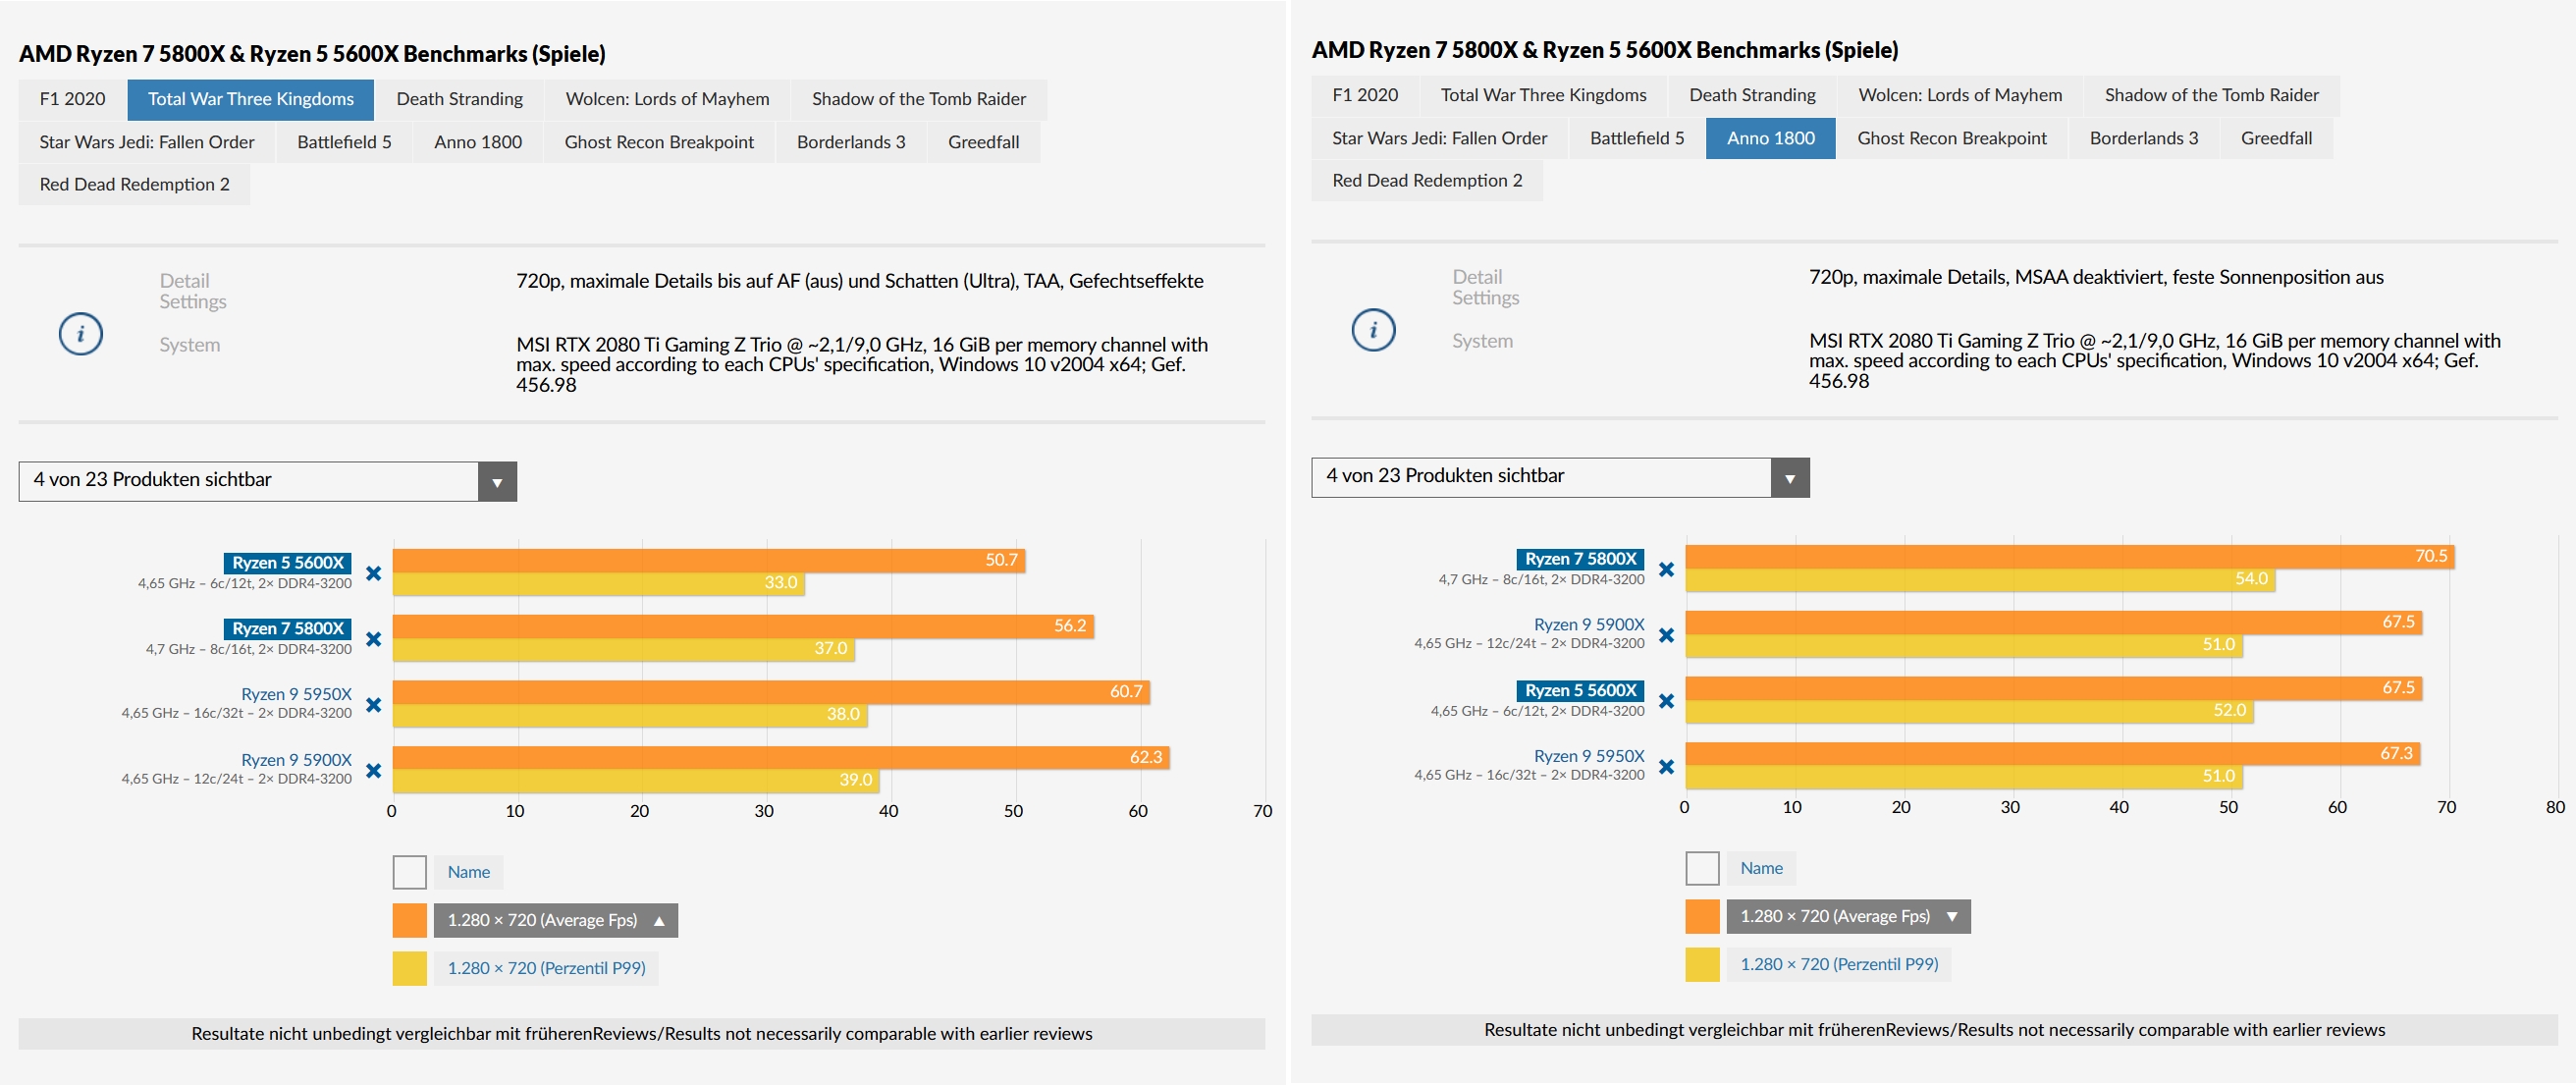
Task: Click the info icon in left panel
Action: (x=80, y=333)
